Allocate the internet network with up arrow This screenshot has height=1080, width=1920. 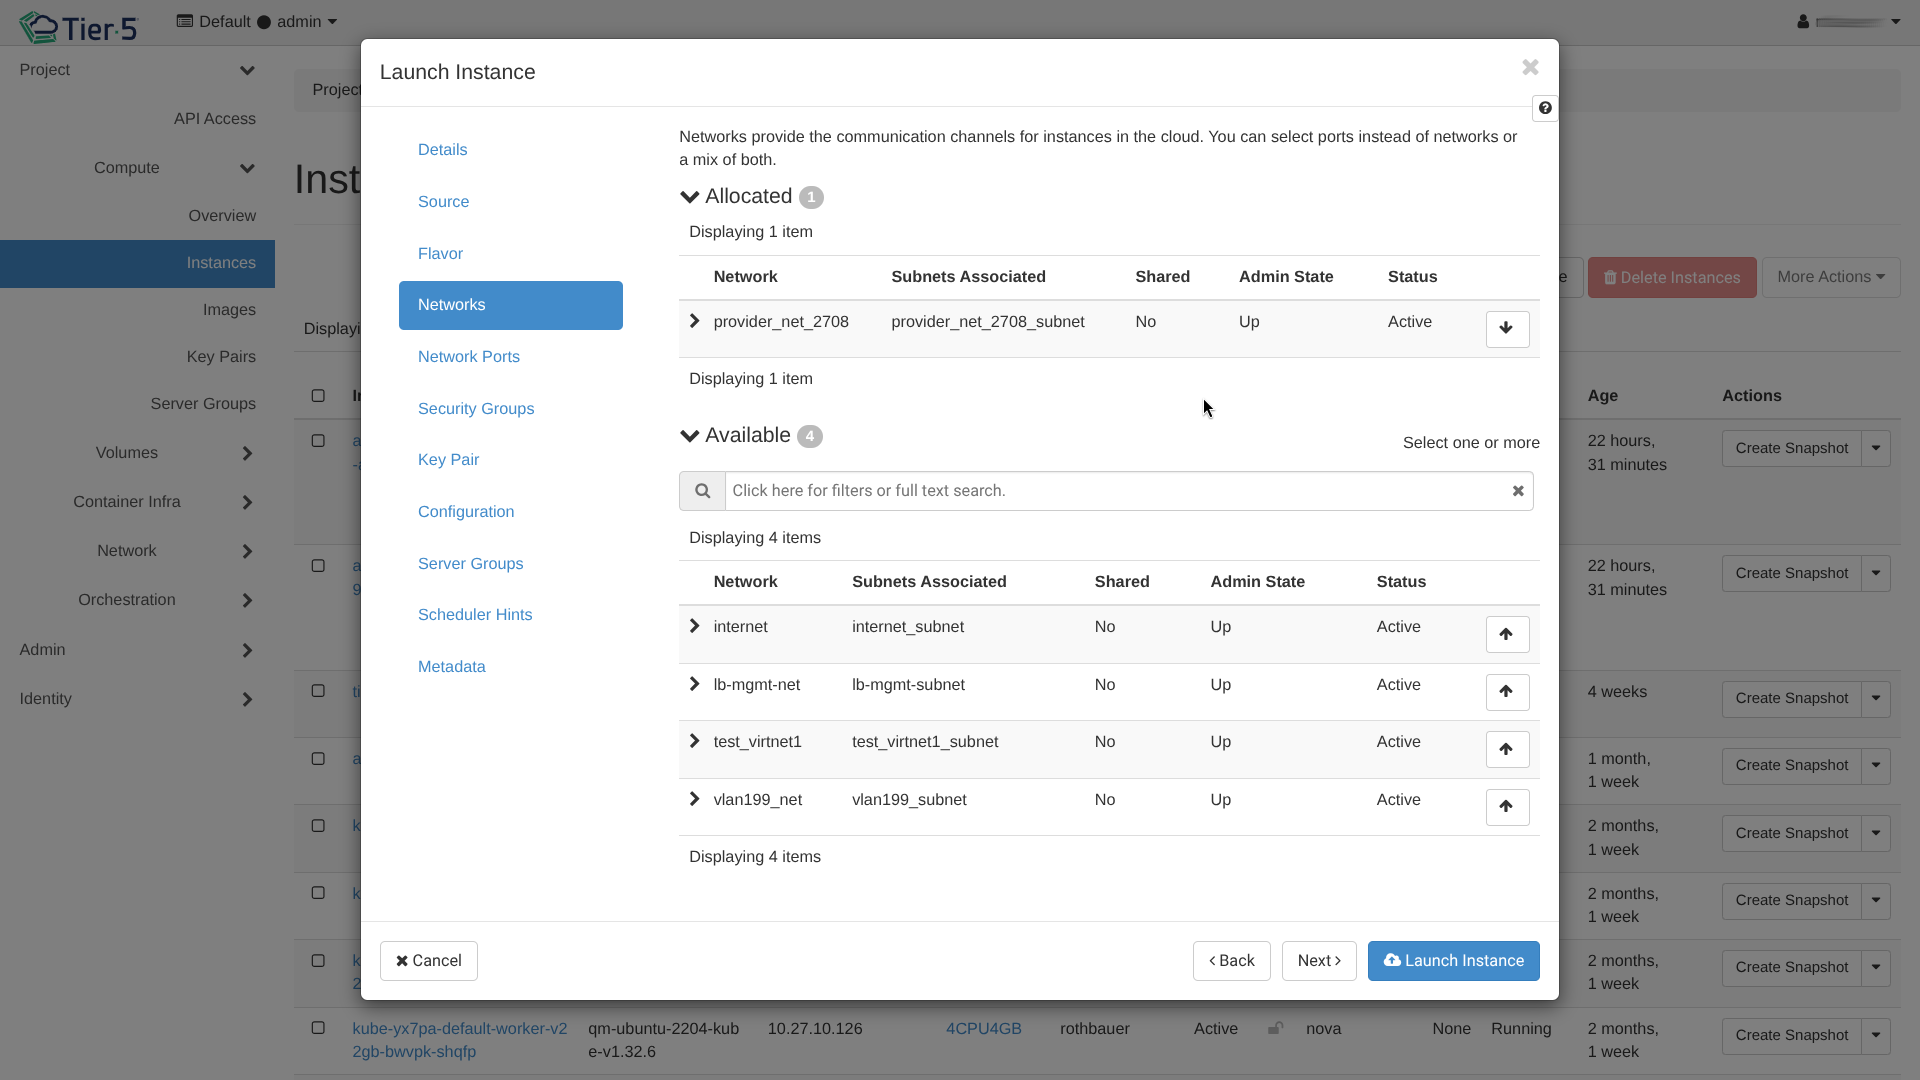click(1507, 634)
